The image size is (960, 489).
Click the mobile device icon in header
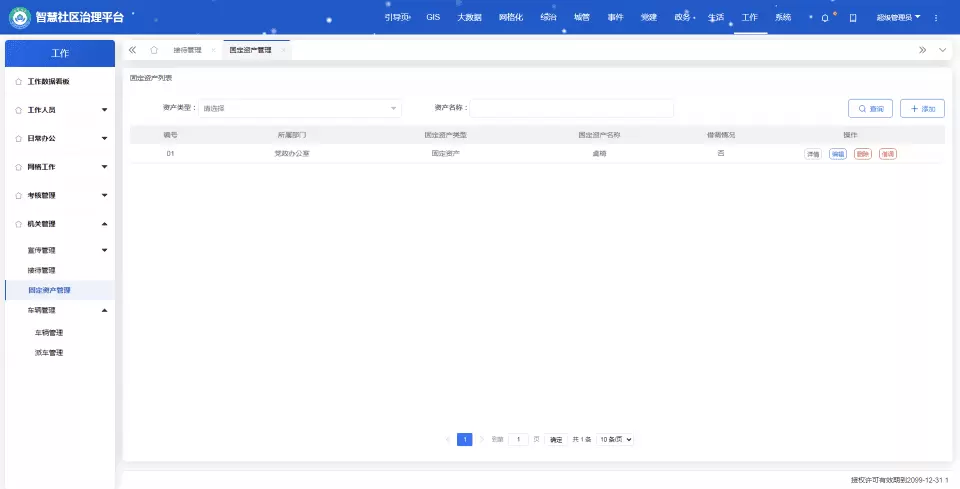[853, 18]
